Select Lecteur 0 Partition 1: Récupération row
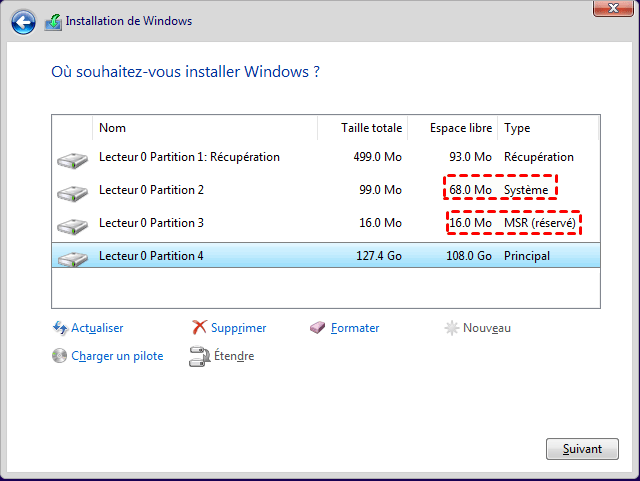640x481 pixels. (x=326, y=157)
